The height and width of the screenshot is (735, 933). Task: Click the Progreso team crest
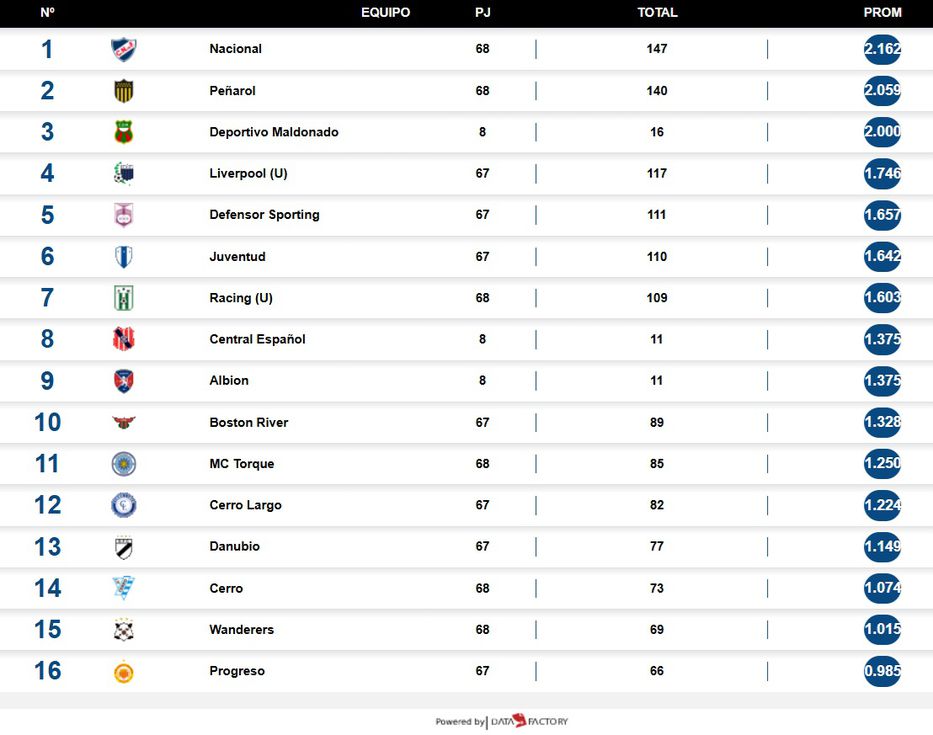coord(123,672)
